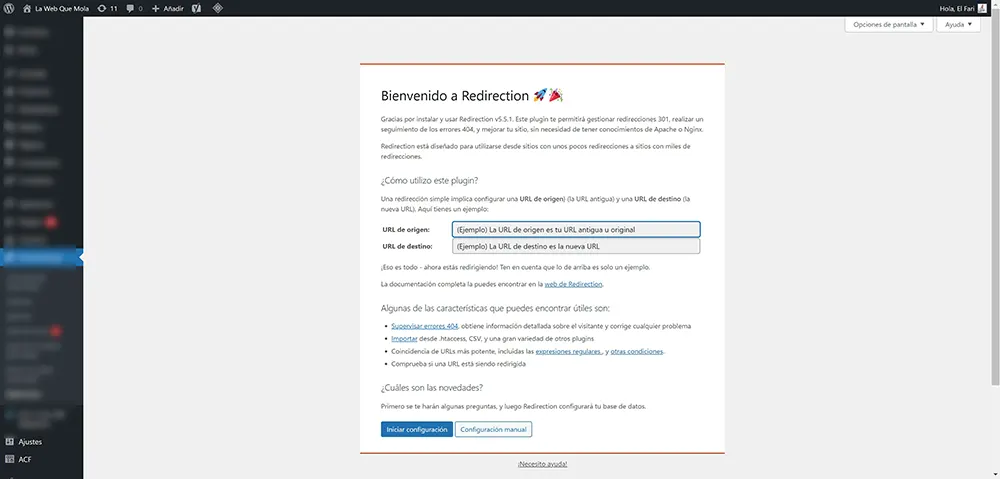Click the Ajustes sidebar icon
Image resolution: width=1000 pixels, height=479 pixels.
[9, 441]
